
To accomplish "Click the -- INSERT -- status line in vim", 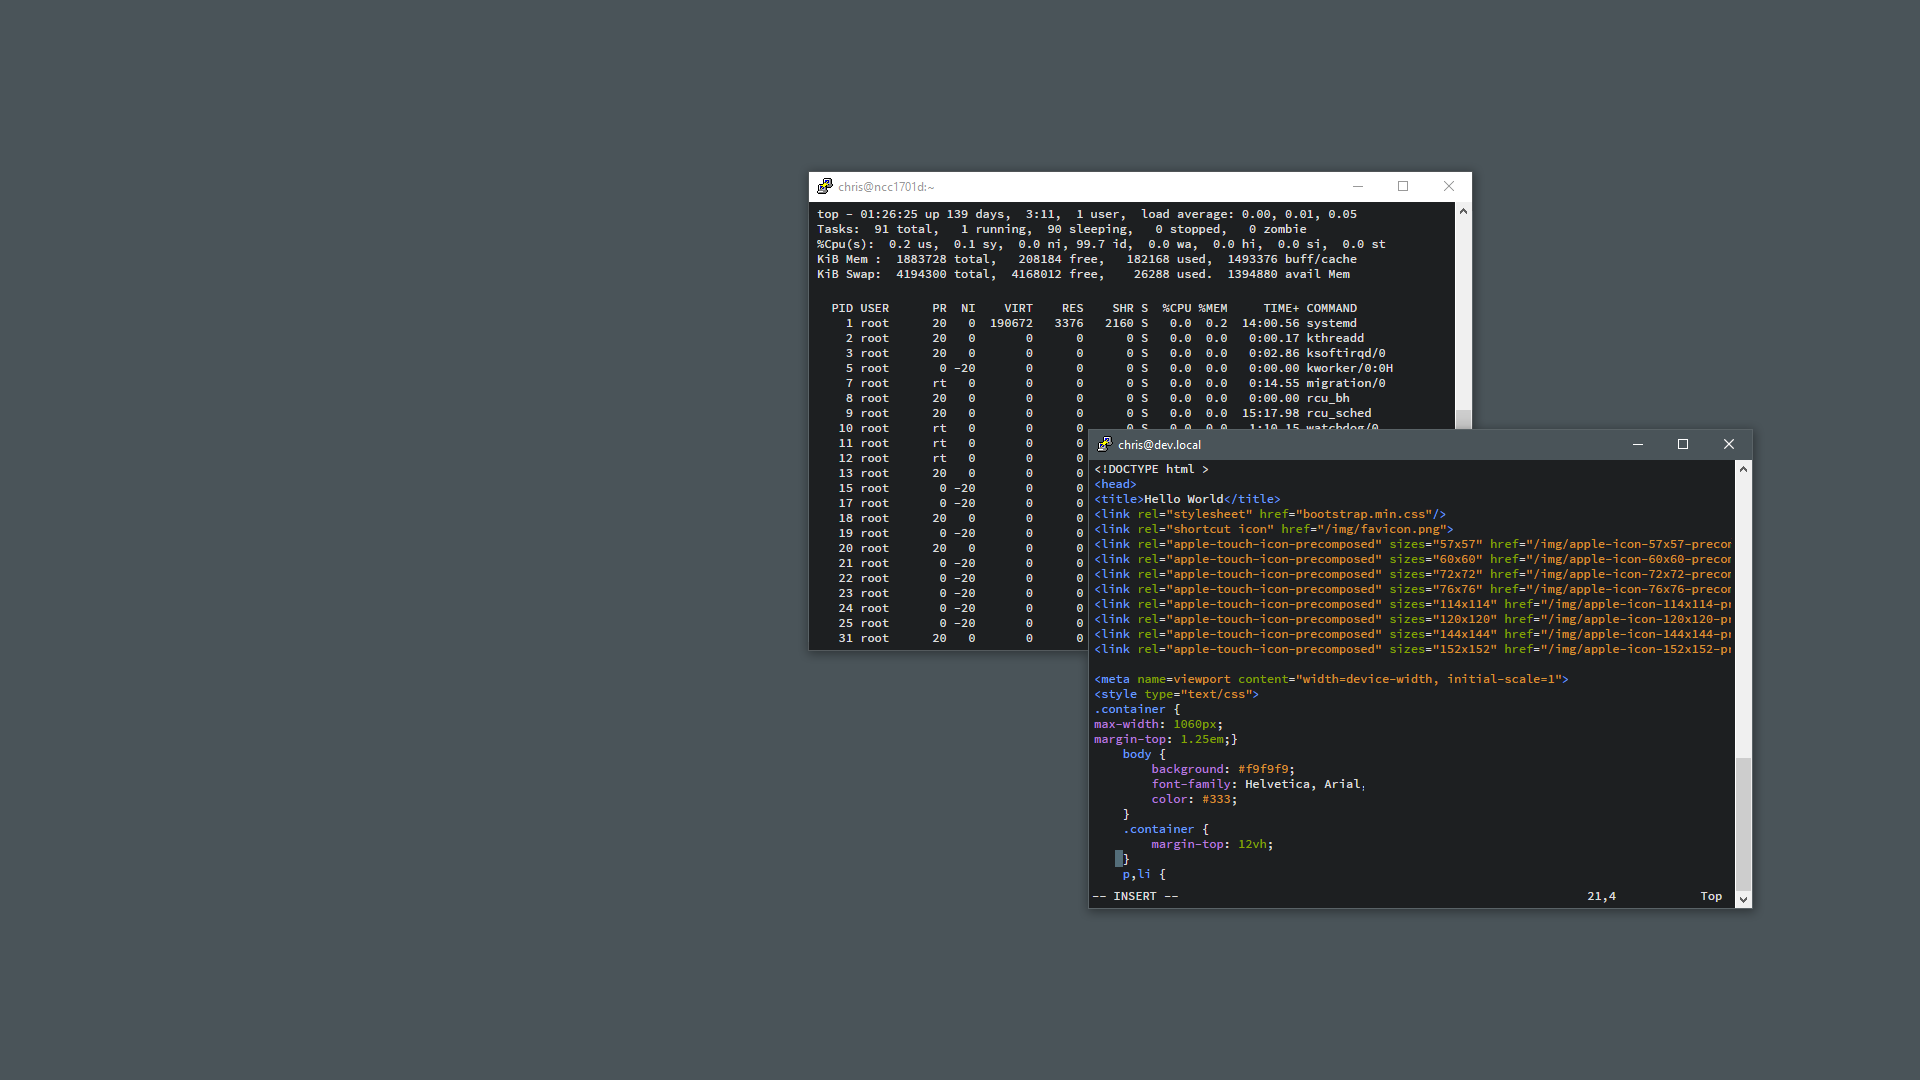I will click(1135, 896).
